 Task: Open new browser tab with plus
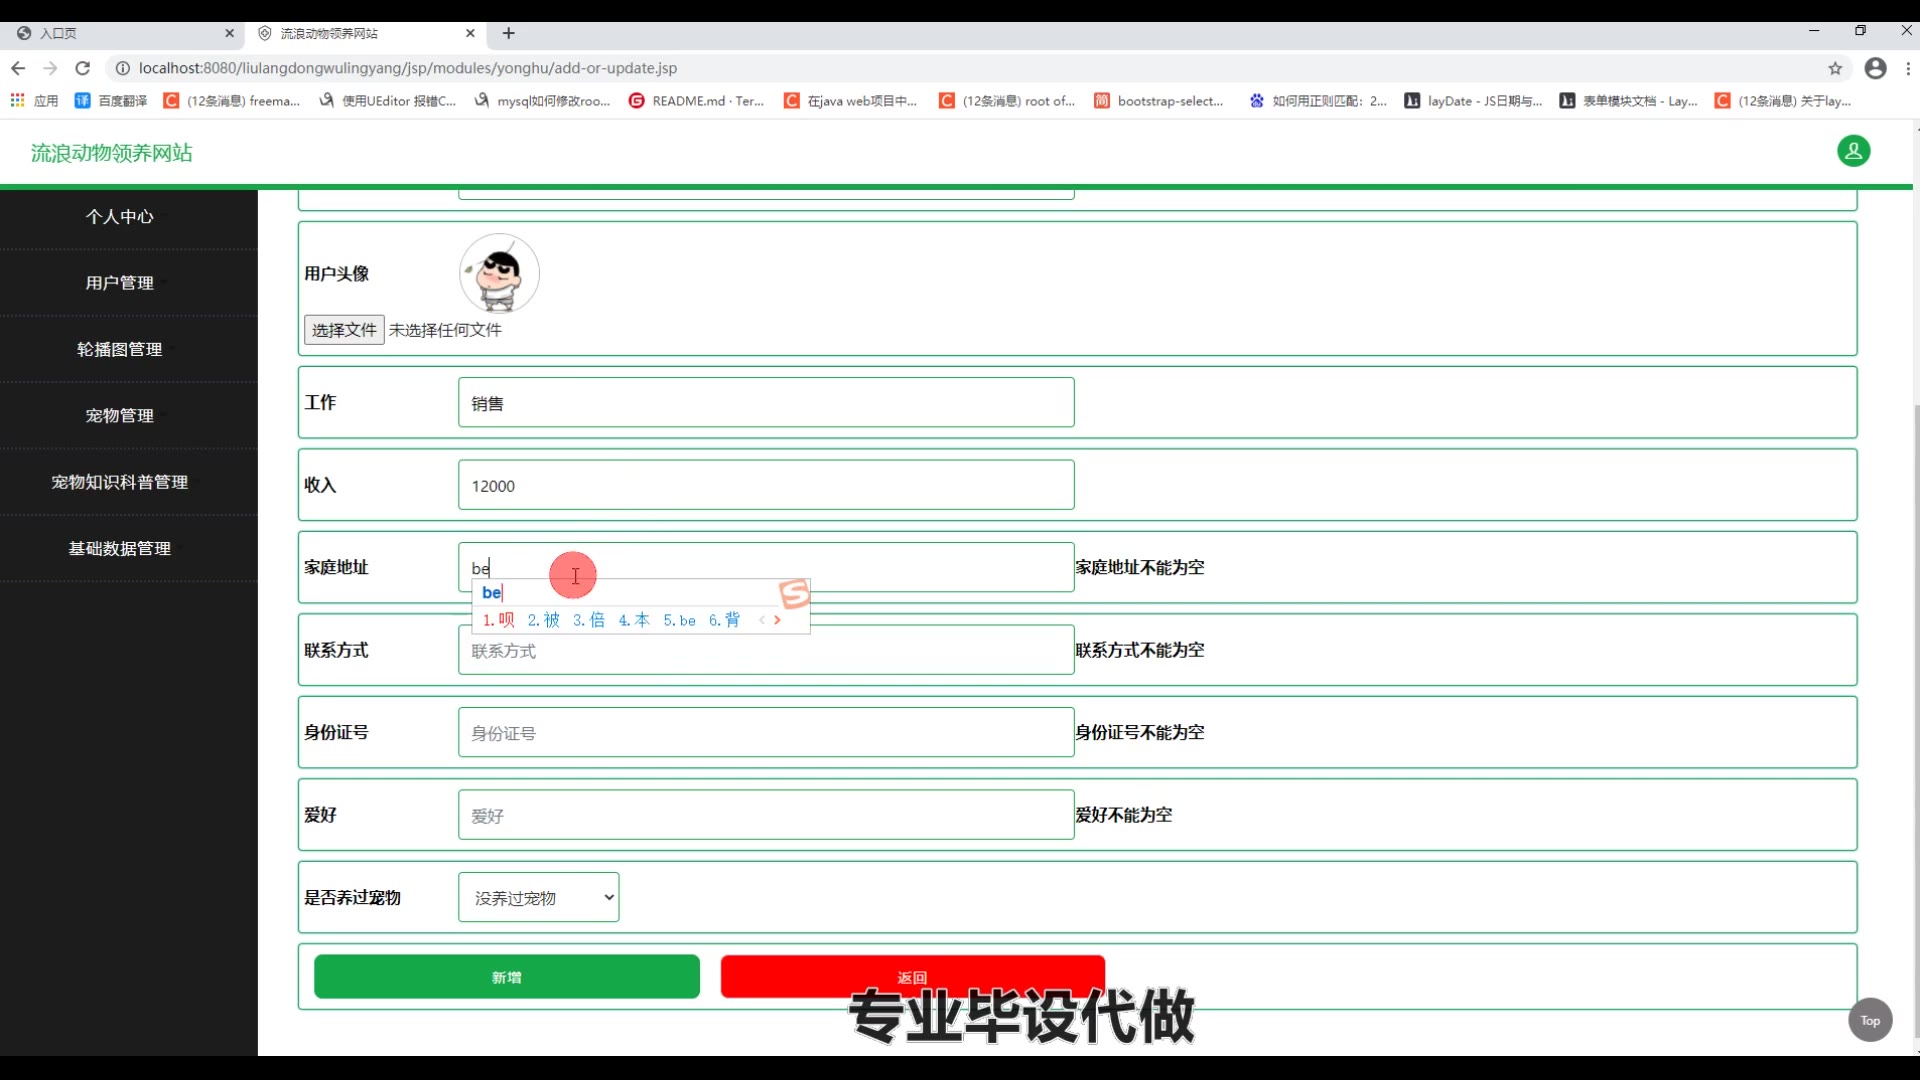click(x=508, y=33)
